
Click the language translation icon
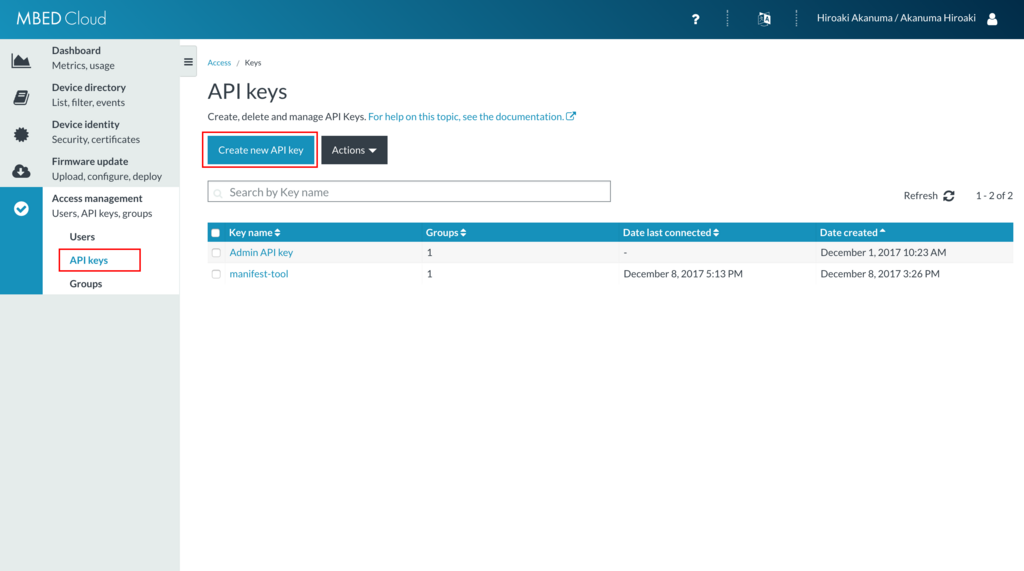764,19
